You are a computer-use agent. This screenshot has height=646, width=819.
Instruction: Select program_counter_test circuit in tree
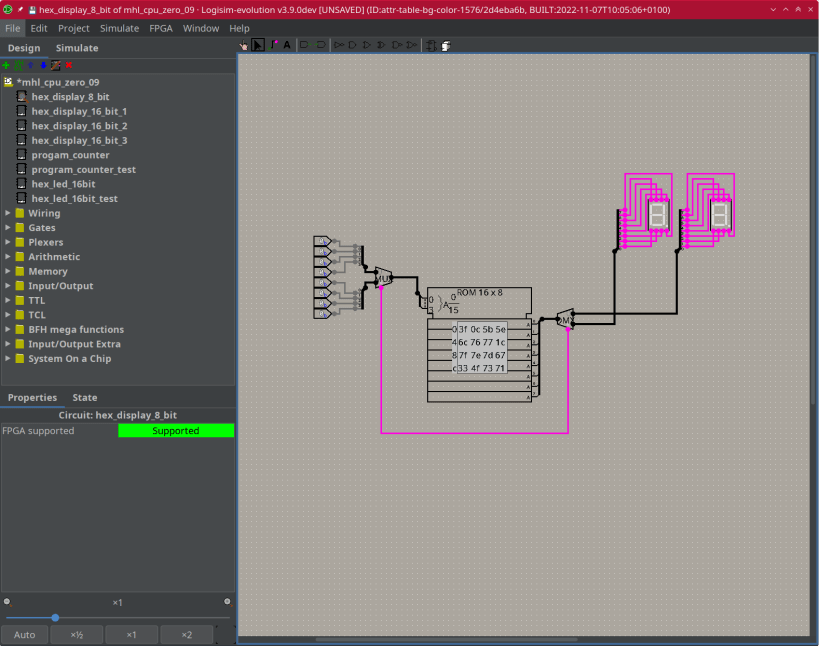(x=83, y=170)
